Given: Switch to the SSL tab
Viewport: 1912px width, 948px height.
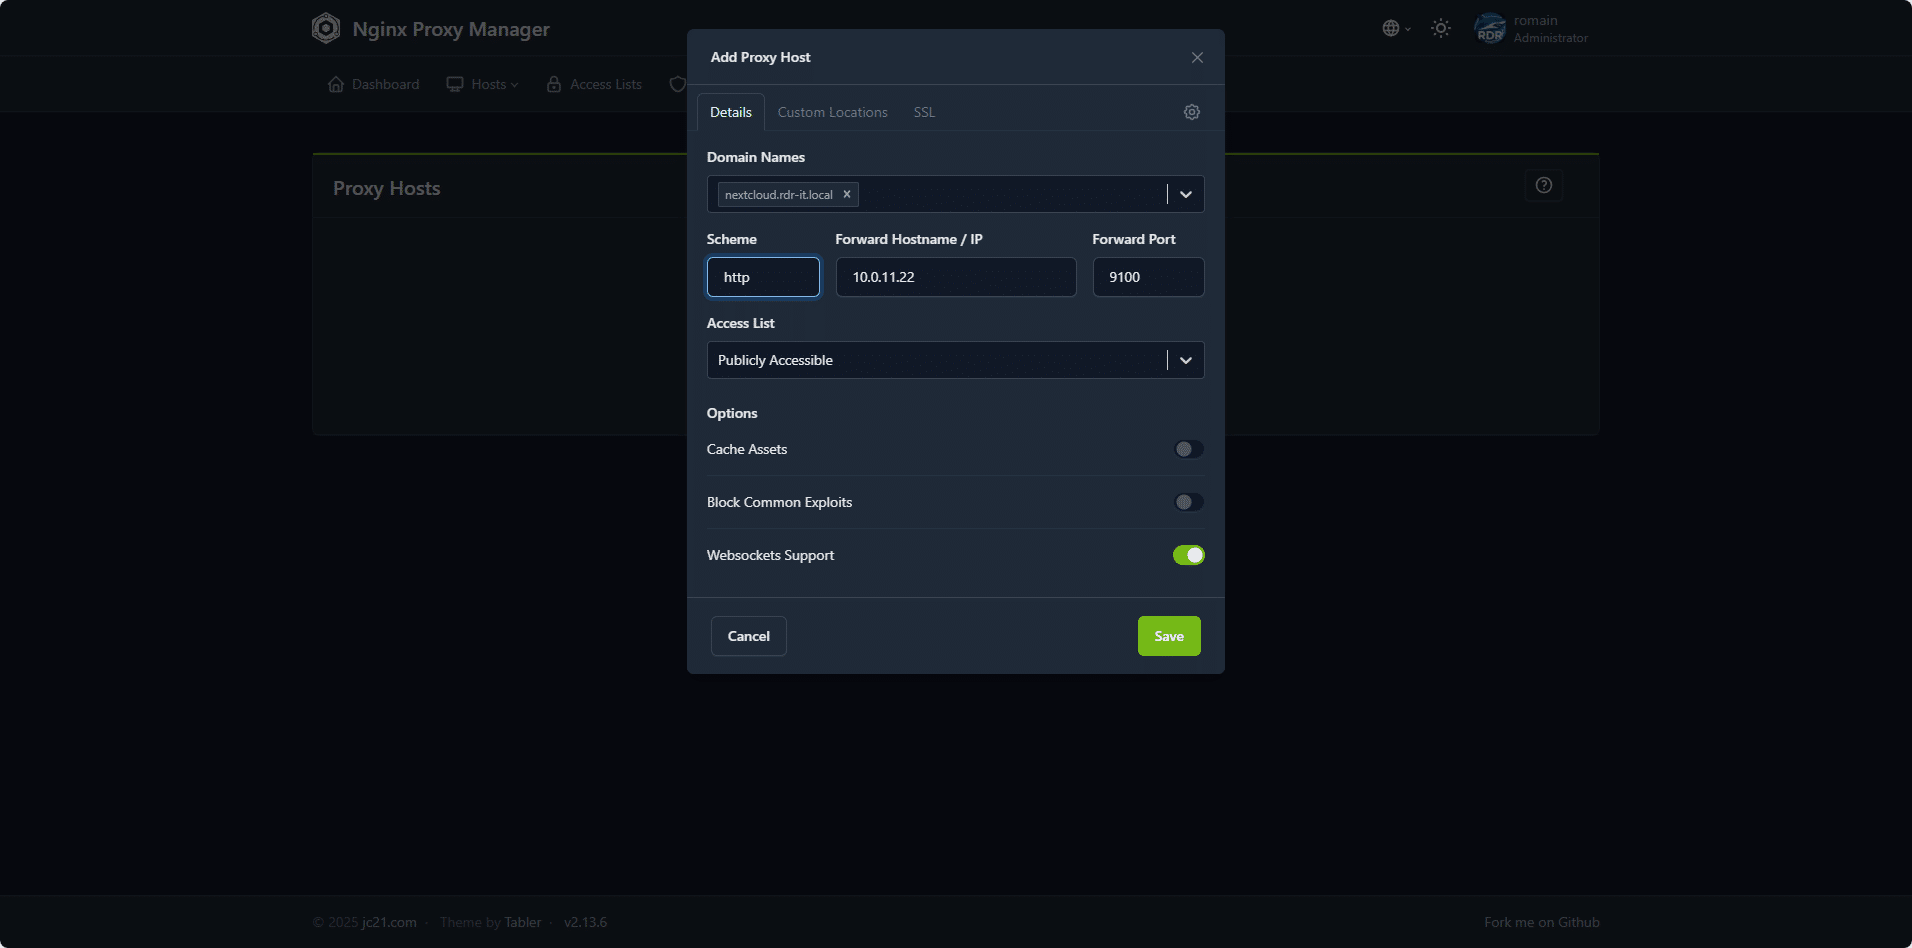Looking at the screenshot, I should tap(924, 112).
